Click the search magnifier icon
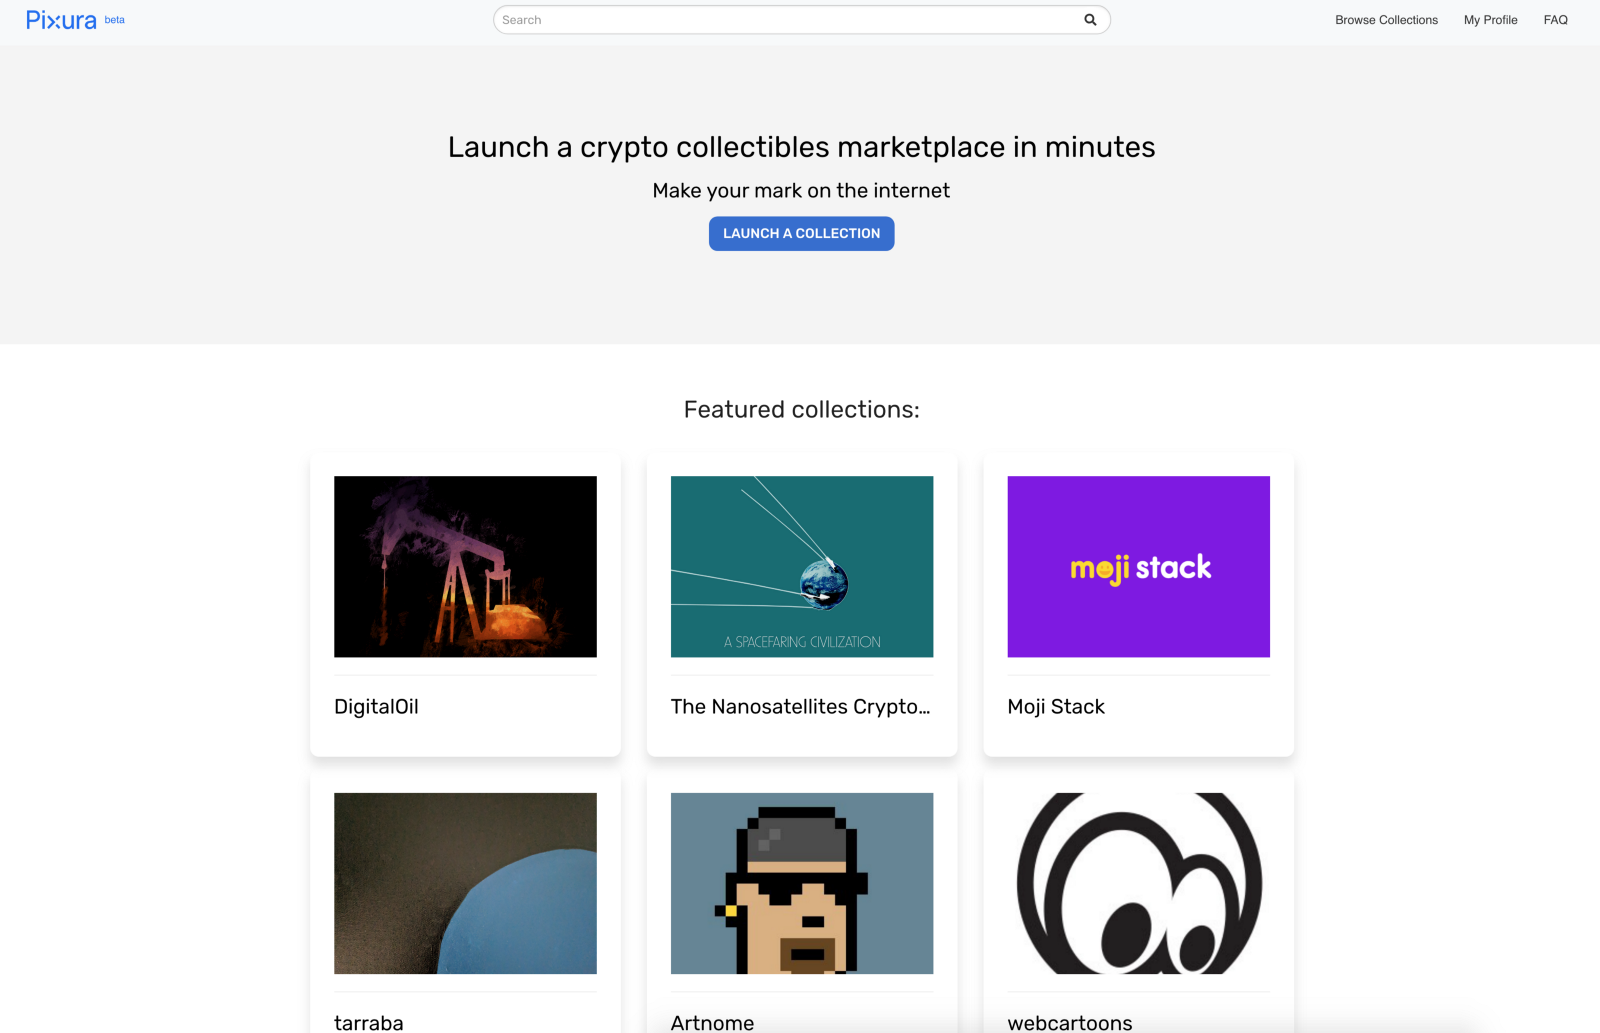The height and width of the screenshot is (1033, 1600). point(1090,20)
